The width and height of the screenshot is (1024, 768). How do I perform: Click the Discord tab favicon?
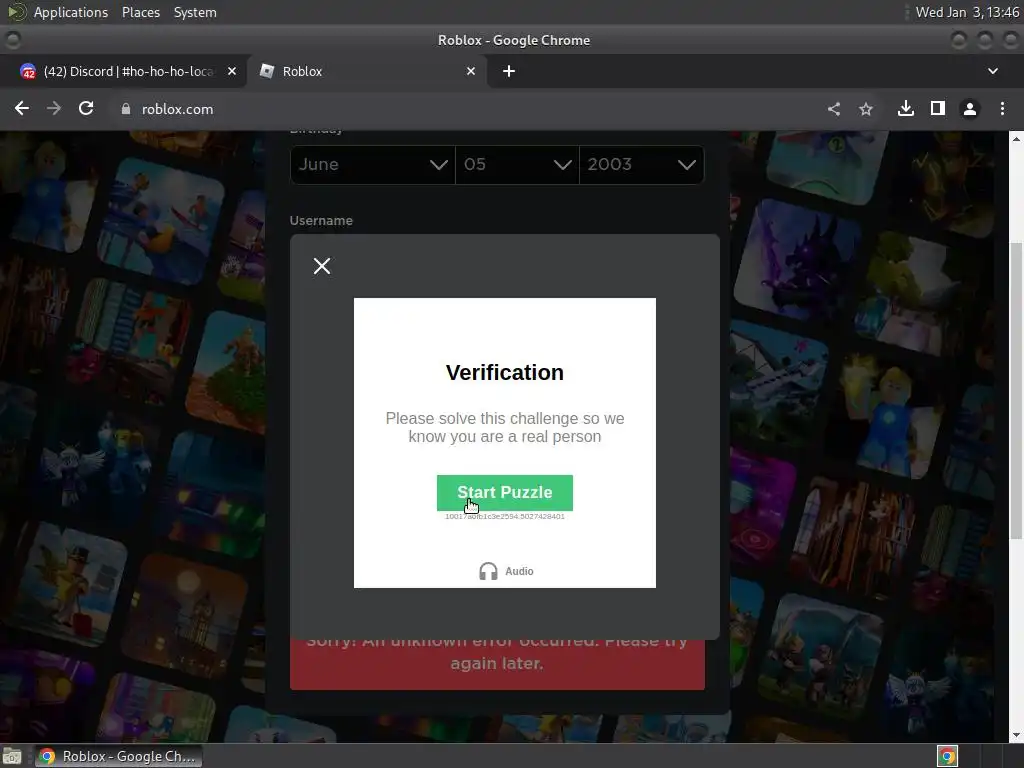[x=27, y=71]
